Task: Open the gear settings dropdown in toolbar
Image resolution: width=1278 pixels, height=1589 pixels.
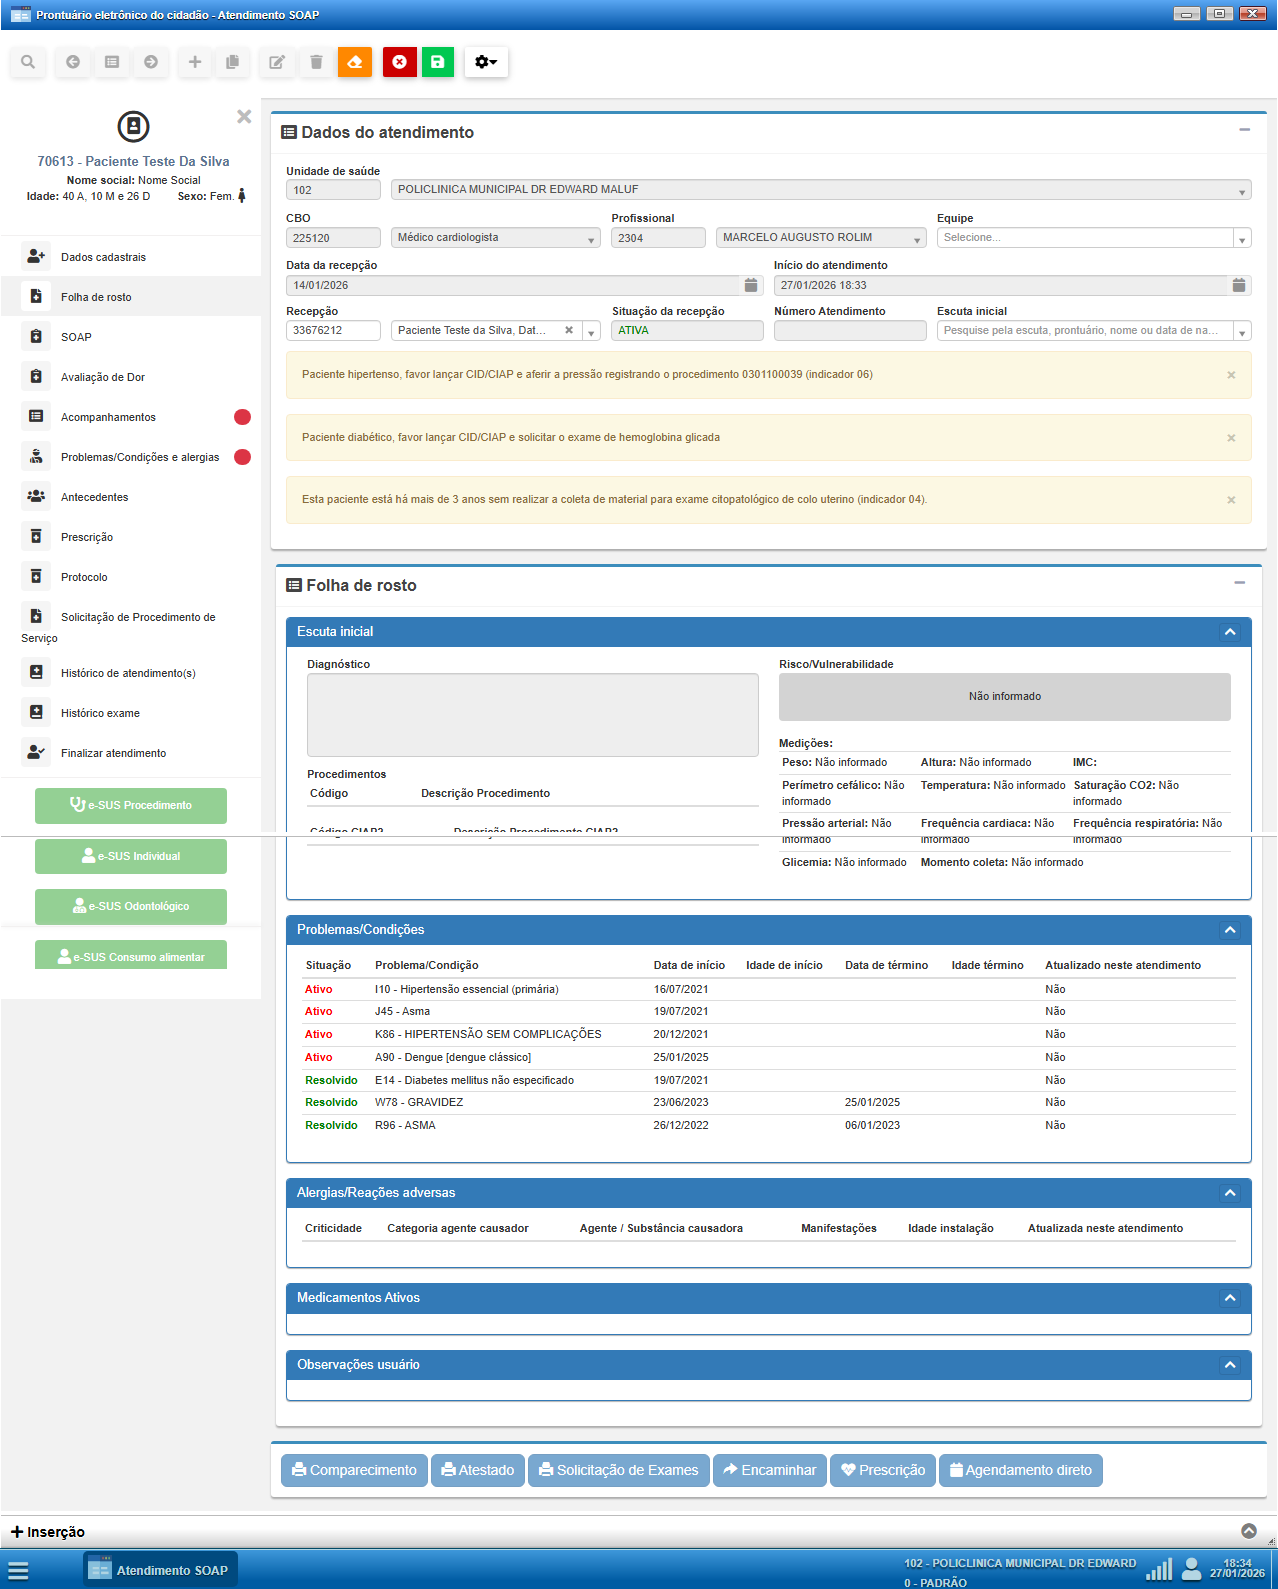Action: [x=486, y=62]
